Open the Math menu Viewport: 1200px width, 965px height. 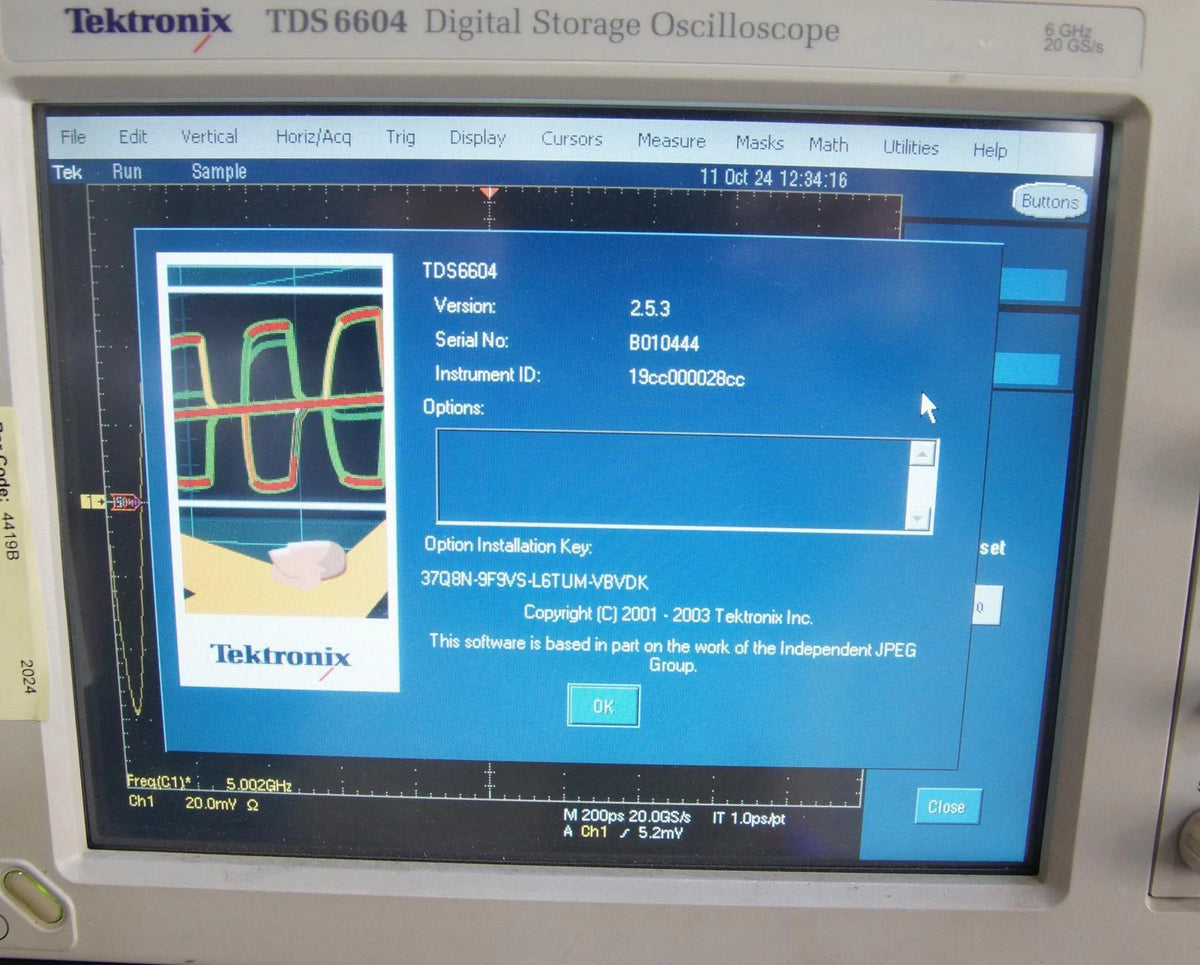pos(828,145)
